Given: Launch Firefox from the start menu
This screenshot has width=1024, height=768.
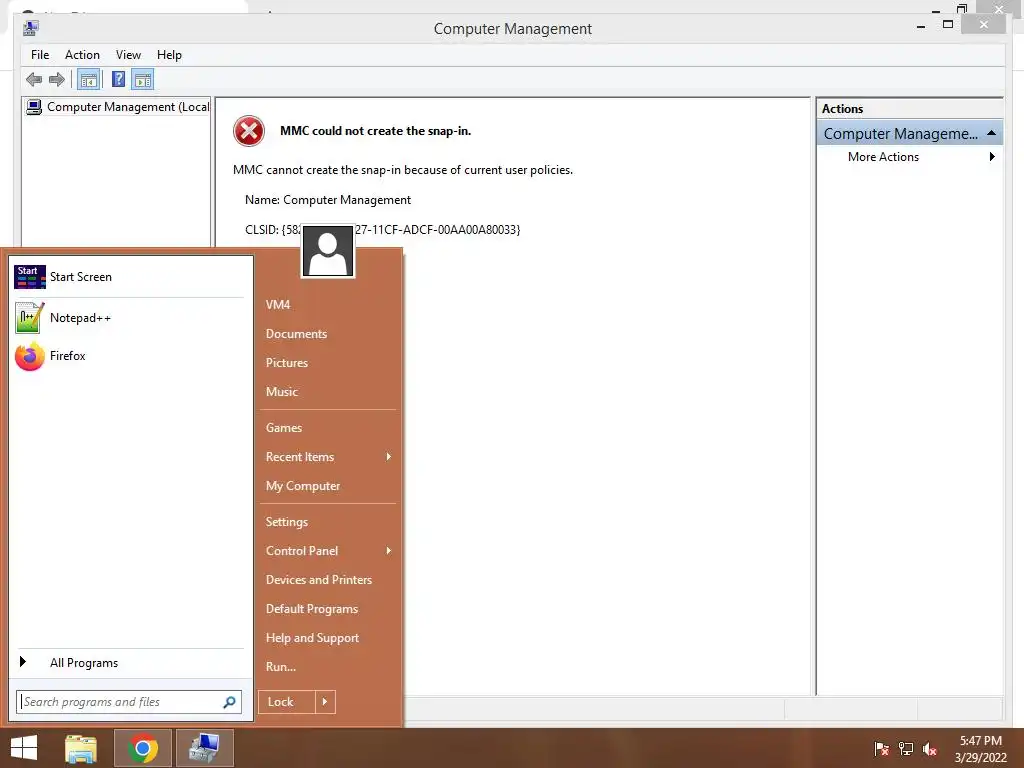Looking at the screenshot, I should 129,356.
